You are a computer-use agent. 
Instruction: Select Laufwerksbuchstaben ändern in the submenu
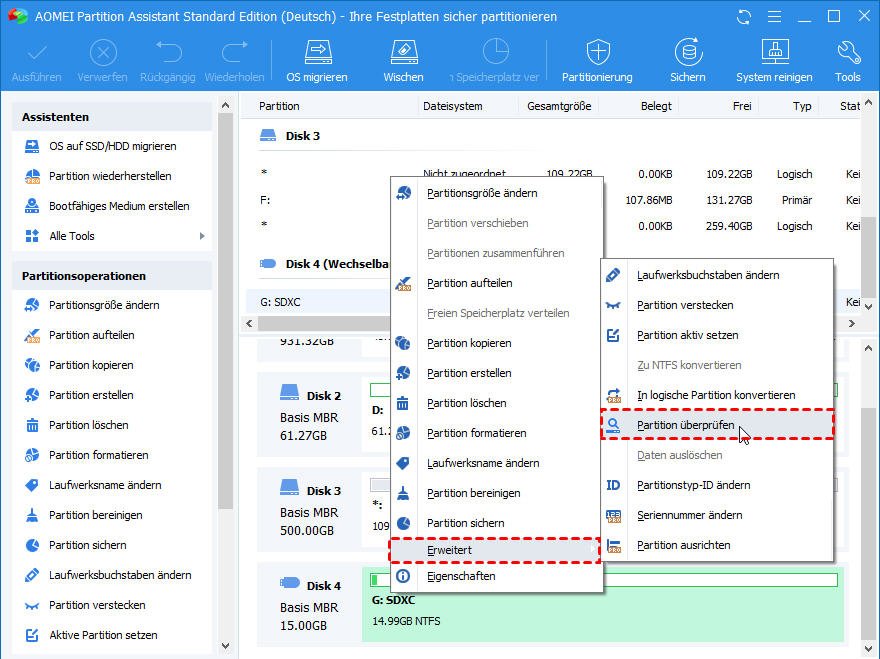pos(717,275)
